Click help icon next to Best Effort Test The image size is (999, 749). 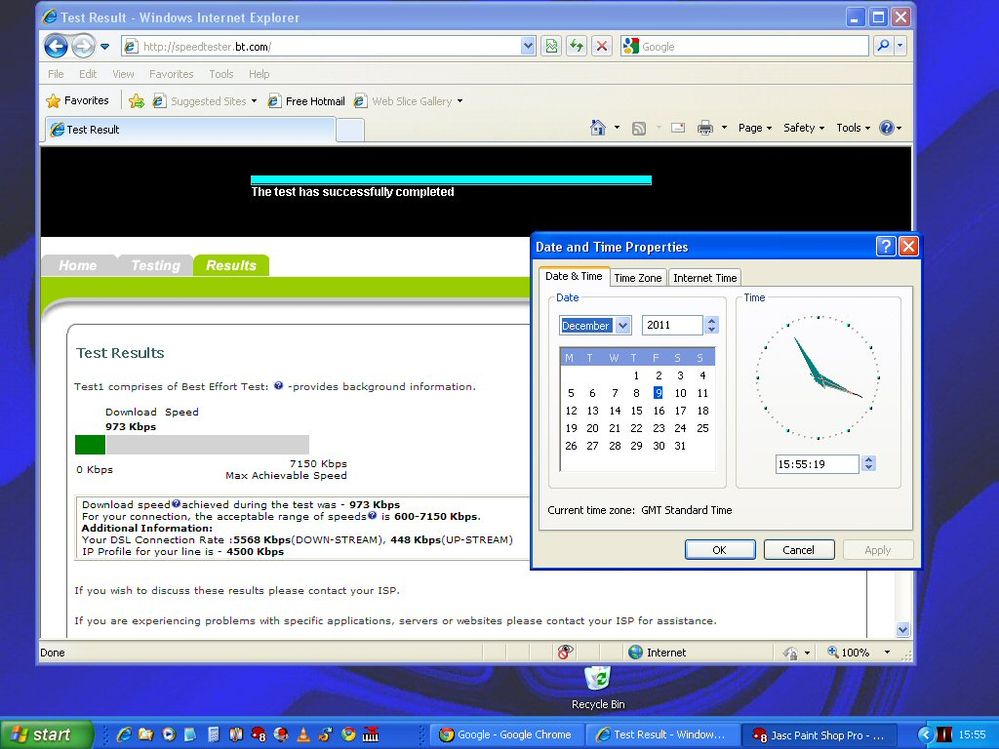(278, 385)
